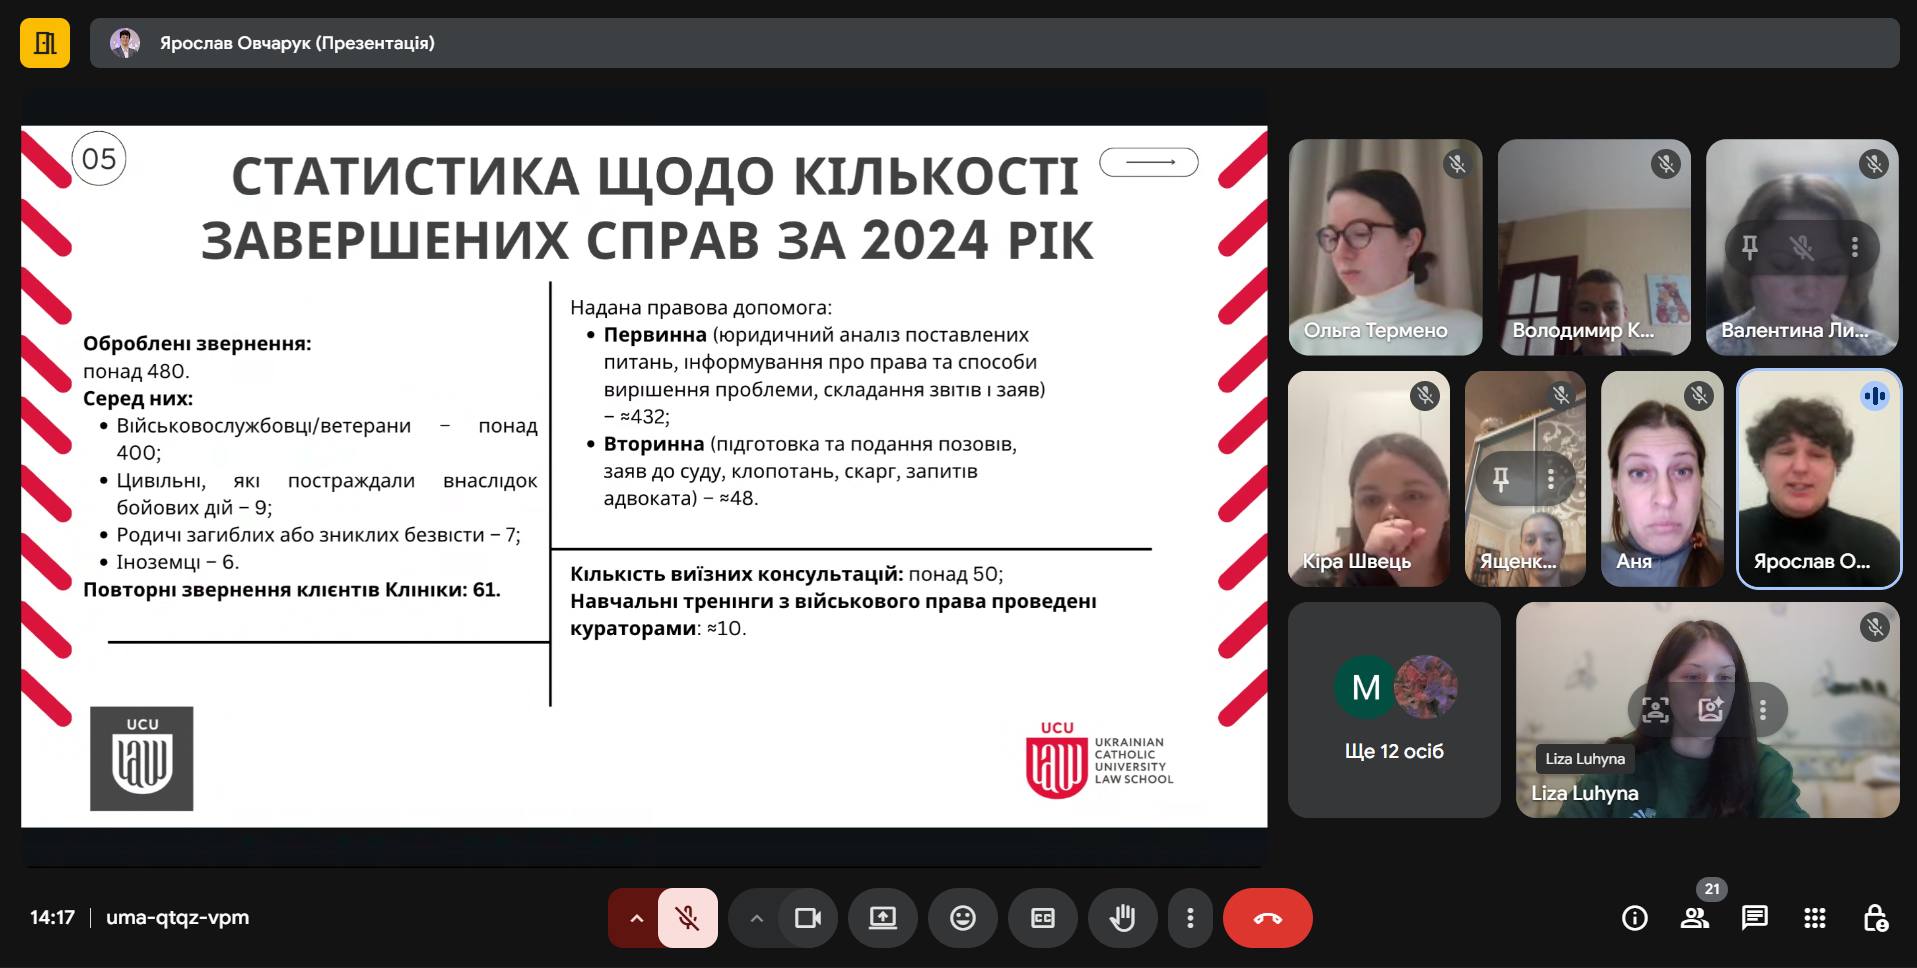The image size is (1917, 968).
Task: Click the 'Ще 12 осіб' tile
Action: pos(1393,710)
